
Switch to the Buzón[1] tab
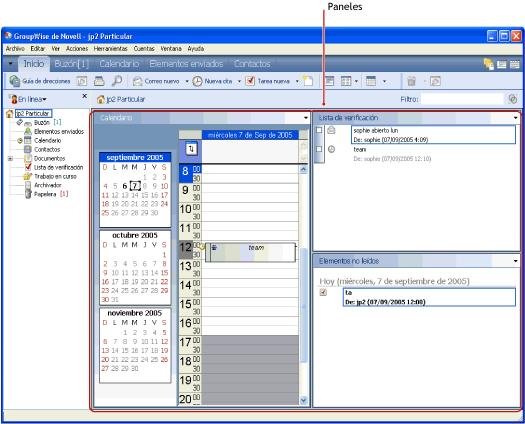(72, 64)
